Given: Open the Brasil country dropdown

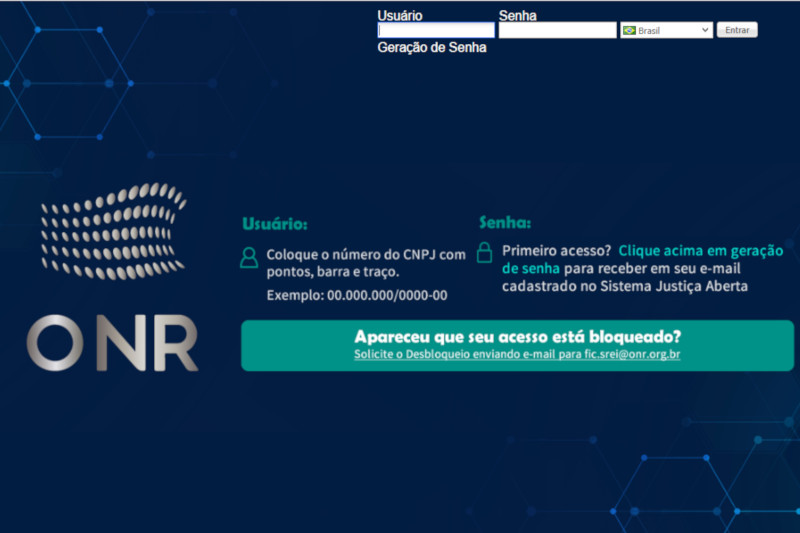Looking at the screenshot, I should [666, 30].
